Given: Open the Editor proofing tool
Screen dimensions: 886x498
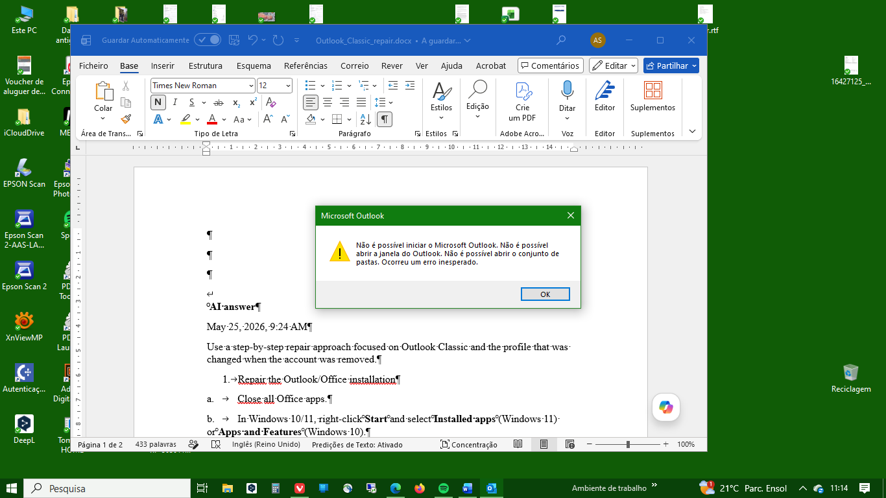Looking at the screenshot, I should pyautogui.click(x=604, y=96).
